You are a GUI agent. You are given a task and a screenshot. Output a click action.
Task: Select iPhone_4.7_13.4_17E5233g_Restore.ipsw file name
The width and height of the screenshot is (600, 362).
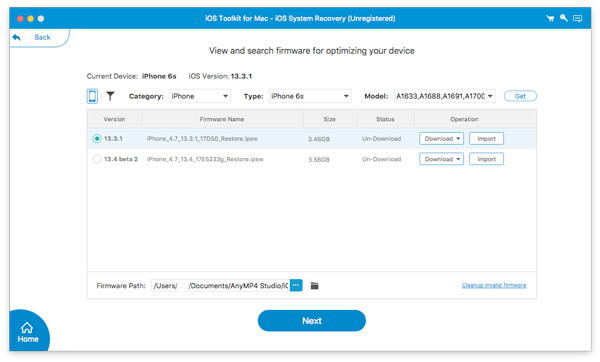tap(205, 159)
